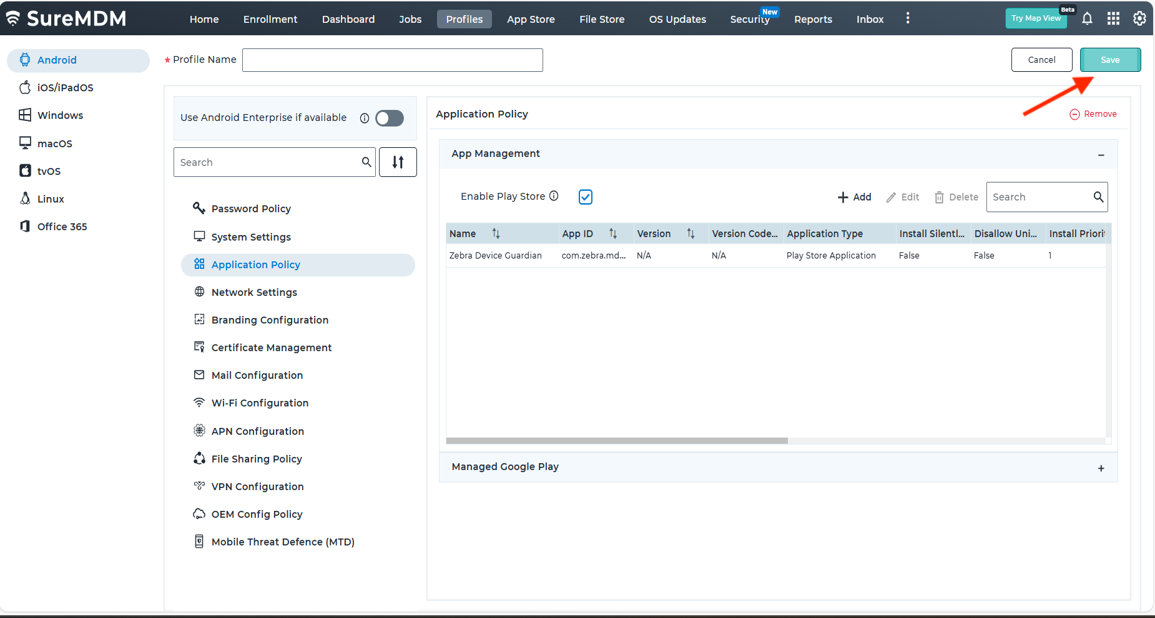Toggle Use Android Enterprise if available
The height and width of the screenshot is (618, 1155).
coord(390,118)
